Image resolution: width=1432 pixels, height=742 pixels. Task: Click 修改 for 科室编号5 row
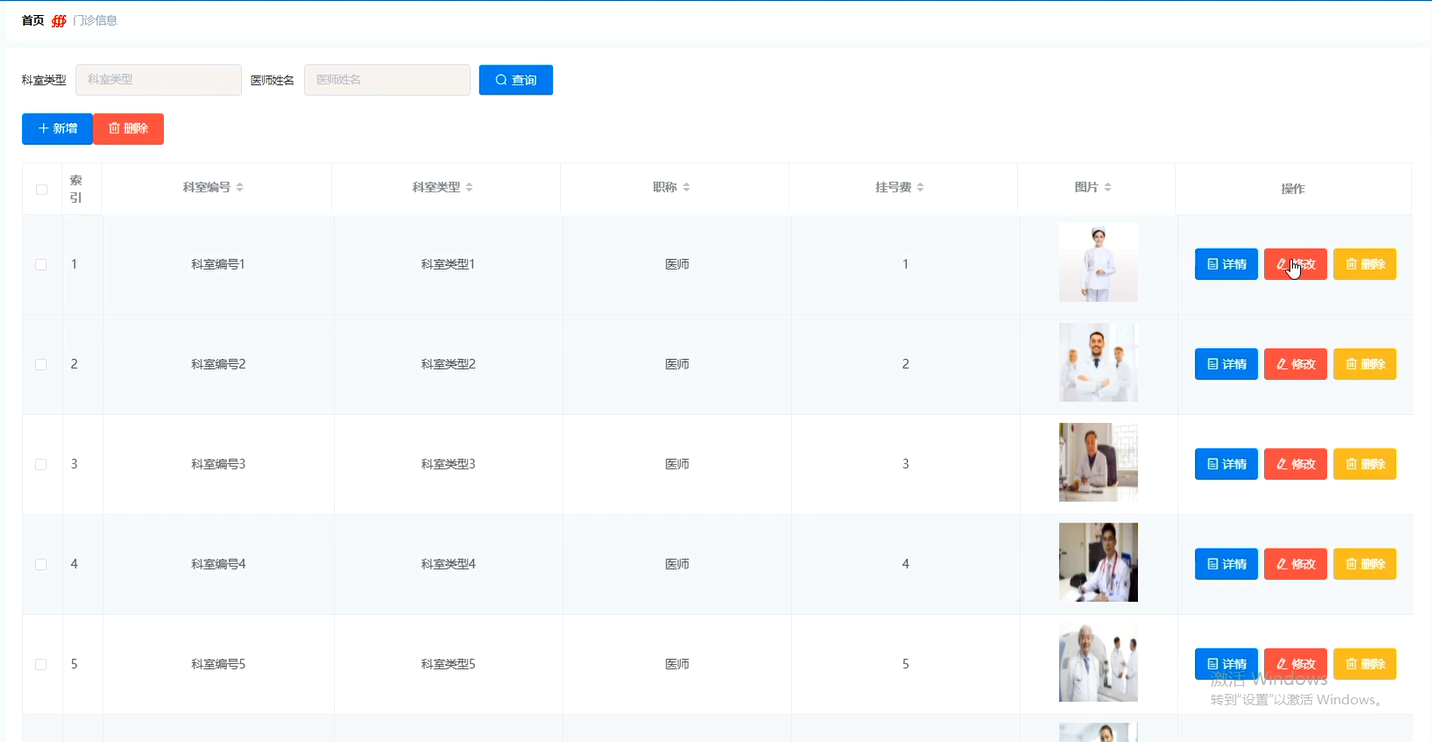(x=1295, y=664)
